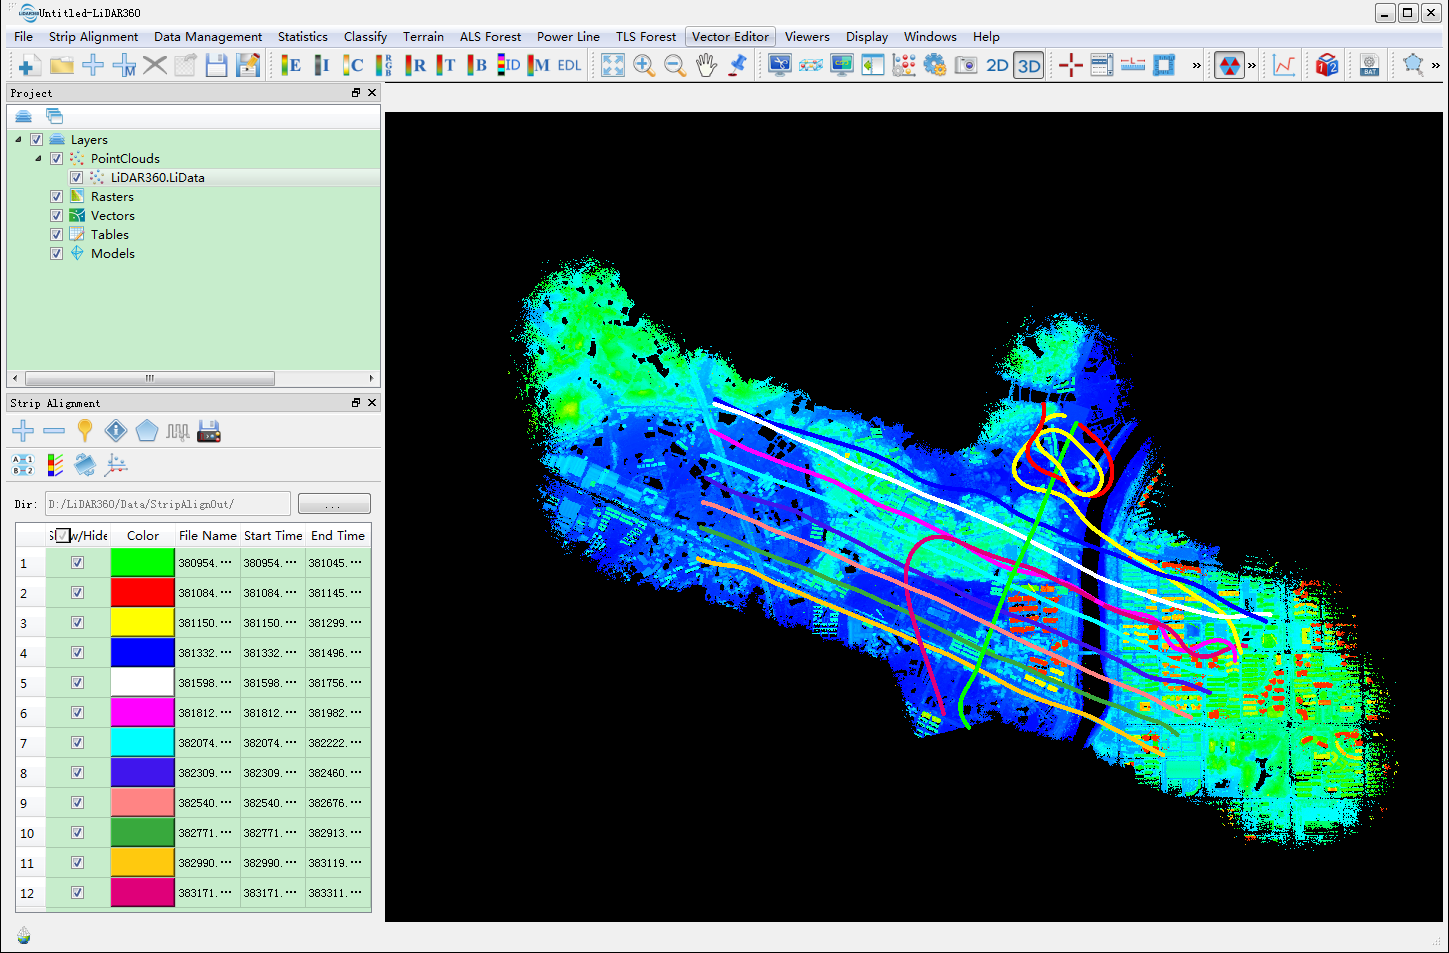Viewport: 1449px width, 953px height.
Task: Collapse the PointClouds tree node
Action: (39, 159)
